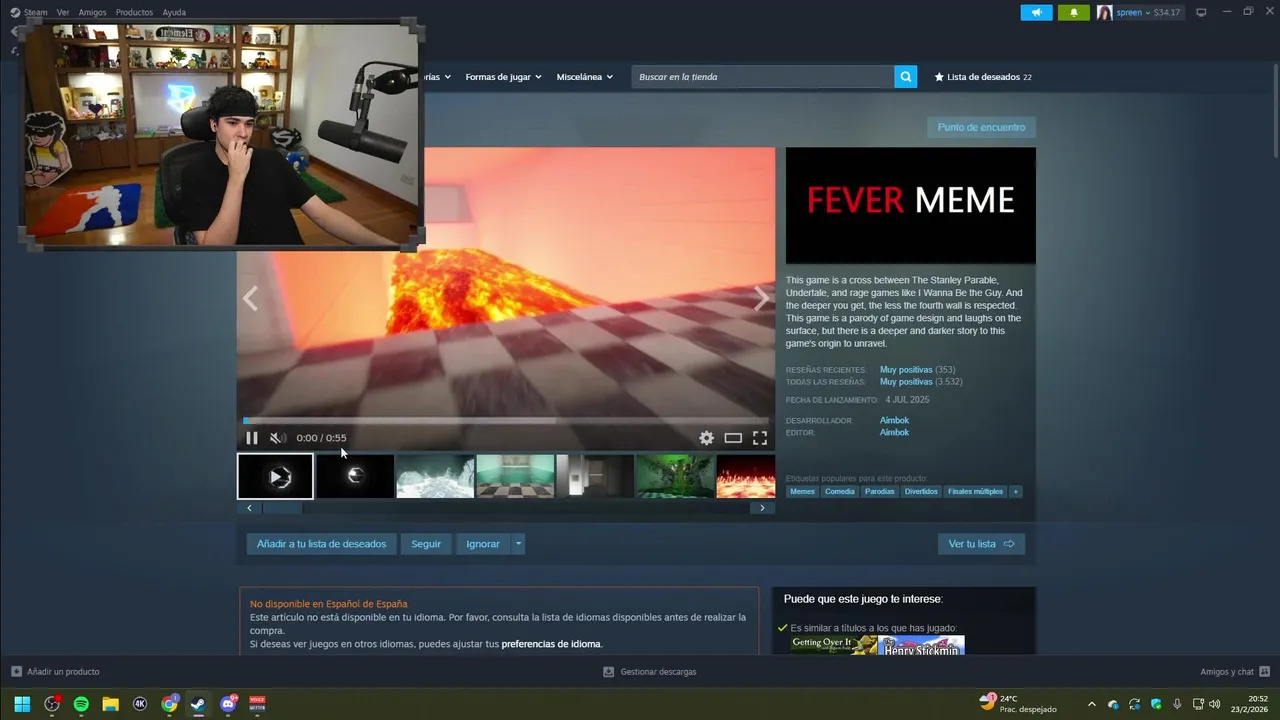The width and height of the screenshot is (1280, 720).
Task: Select the Finales múltiples tag
Action: [x=975, y=492]
